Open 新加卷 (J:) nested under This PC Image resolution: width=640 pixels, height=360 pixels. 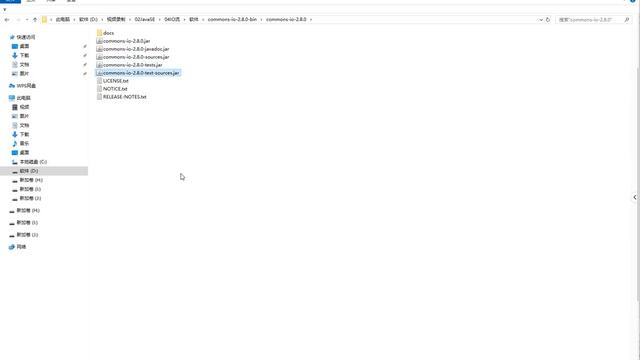(x=27, y=198)
